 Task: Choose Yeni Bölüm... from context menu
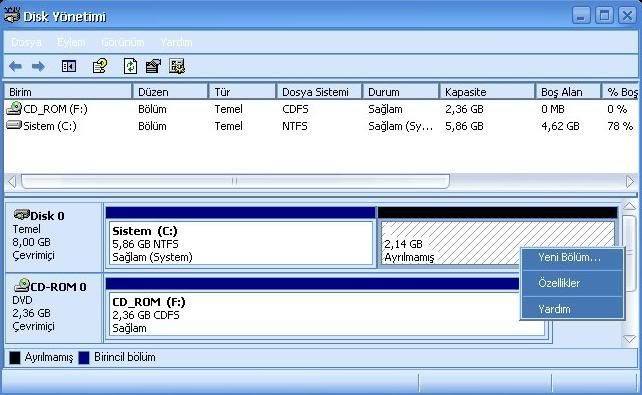(x=572, y=257)
